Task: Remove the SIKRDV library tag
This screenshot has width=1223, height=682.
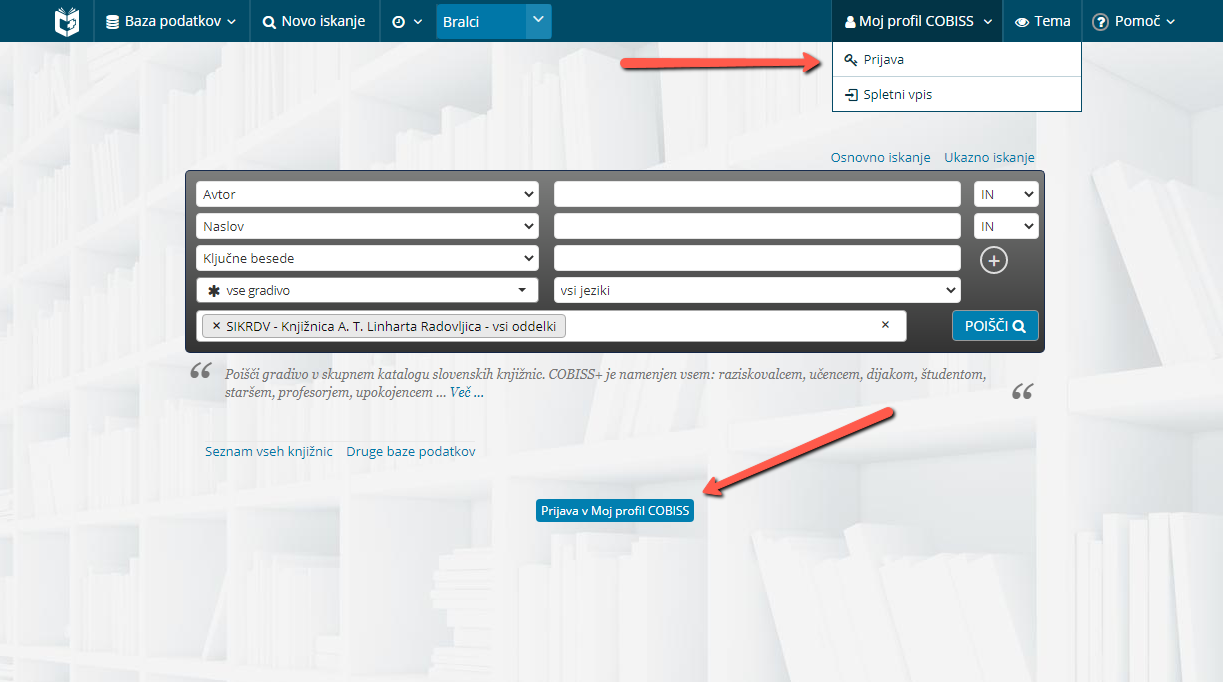Action: 216,326
